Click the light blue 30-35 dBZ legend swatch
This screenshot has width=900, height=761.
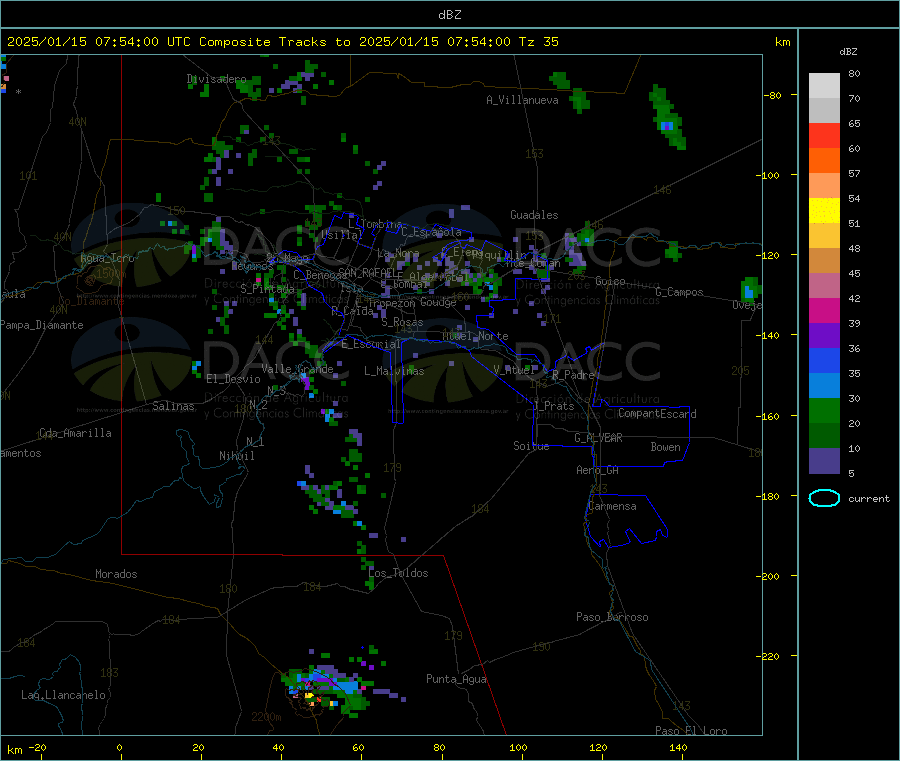[824, 386]
